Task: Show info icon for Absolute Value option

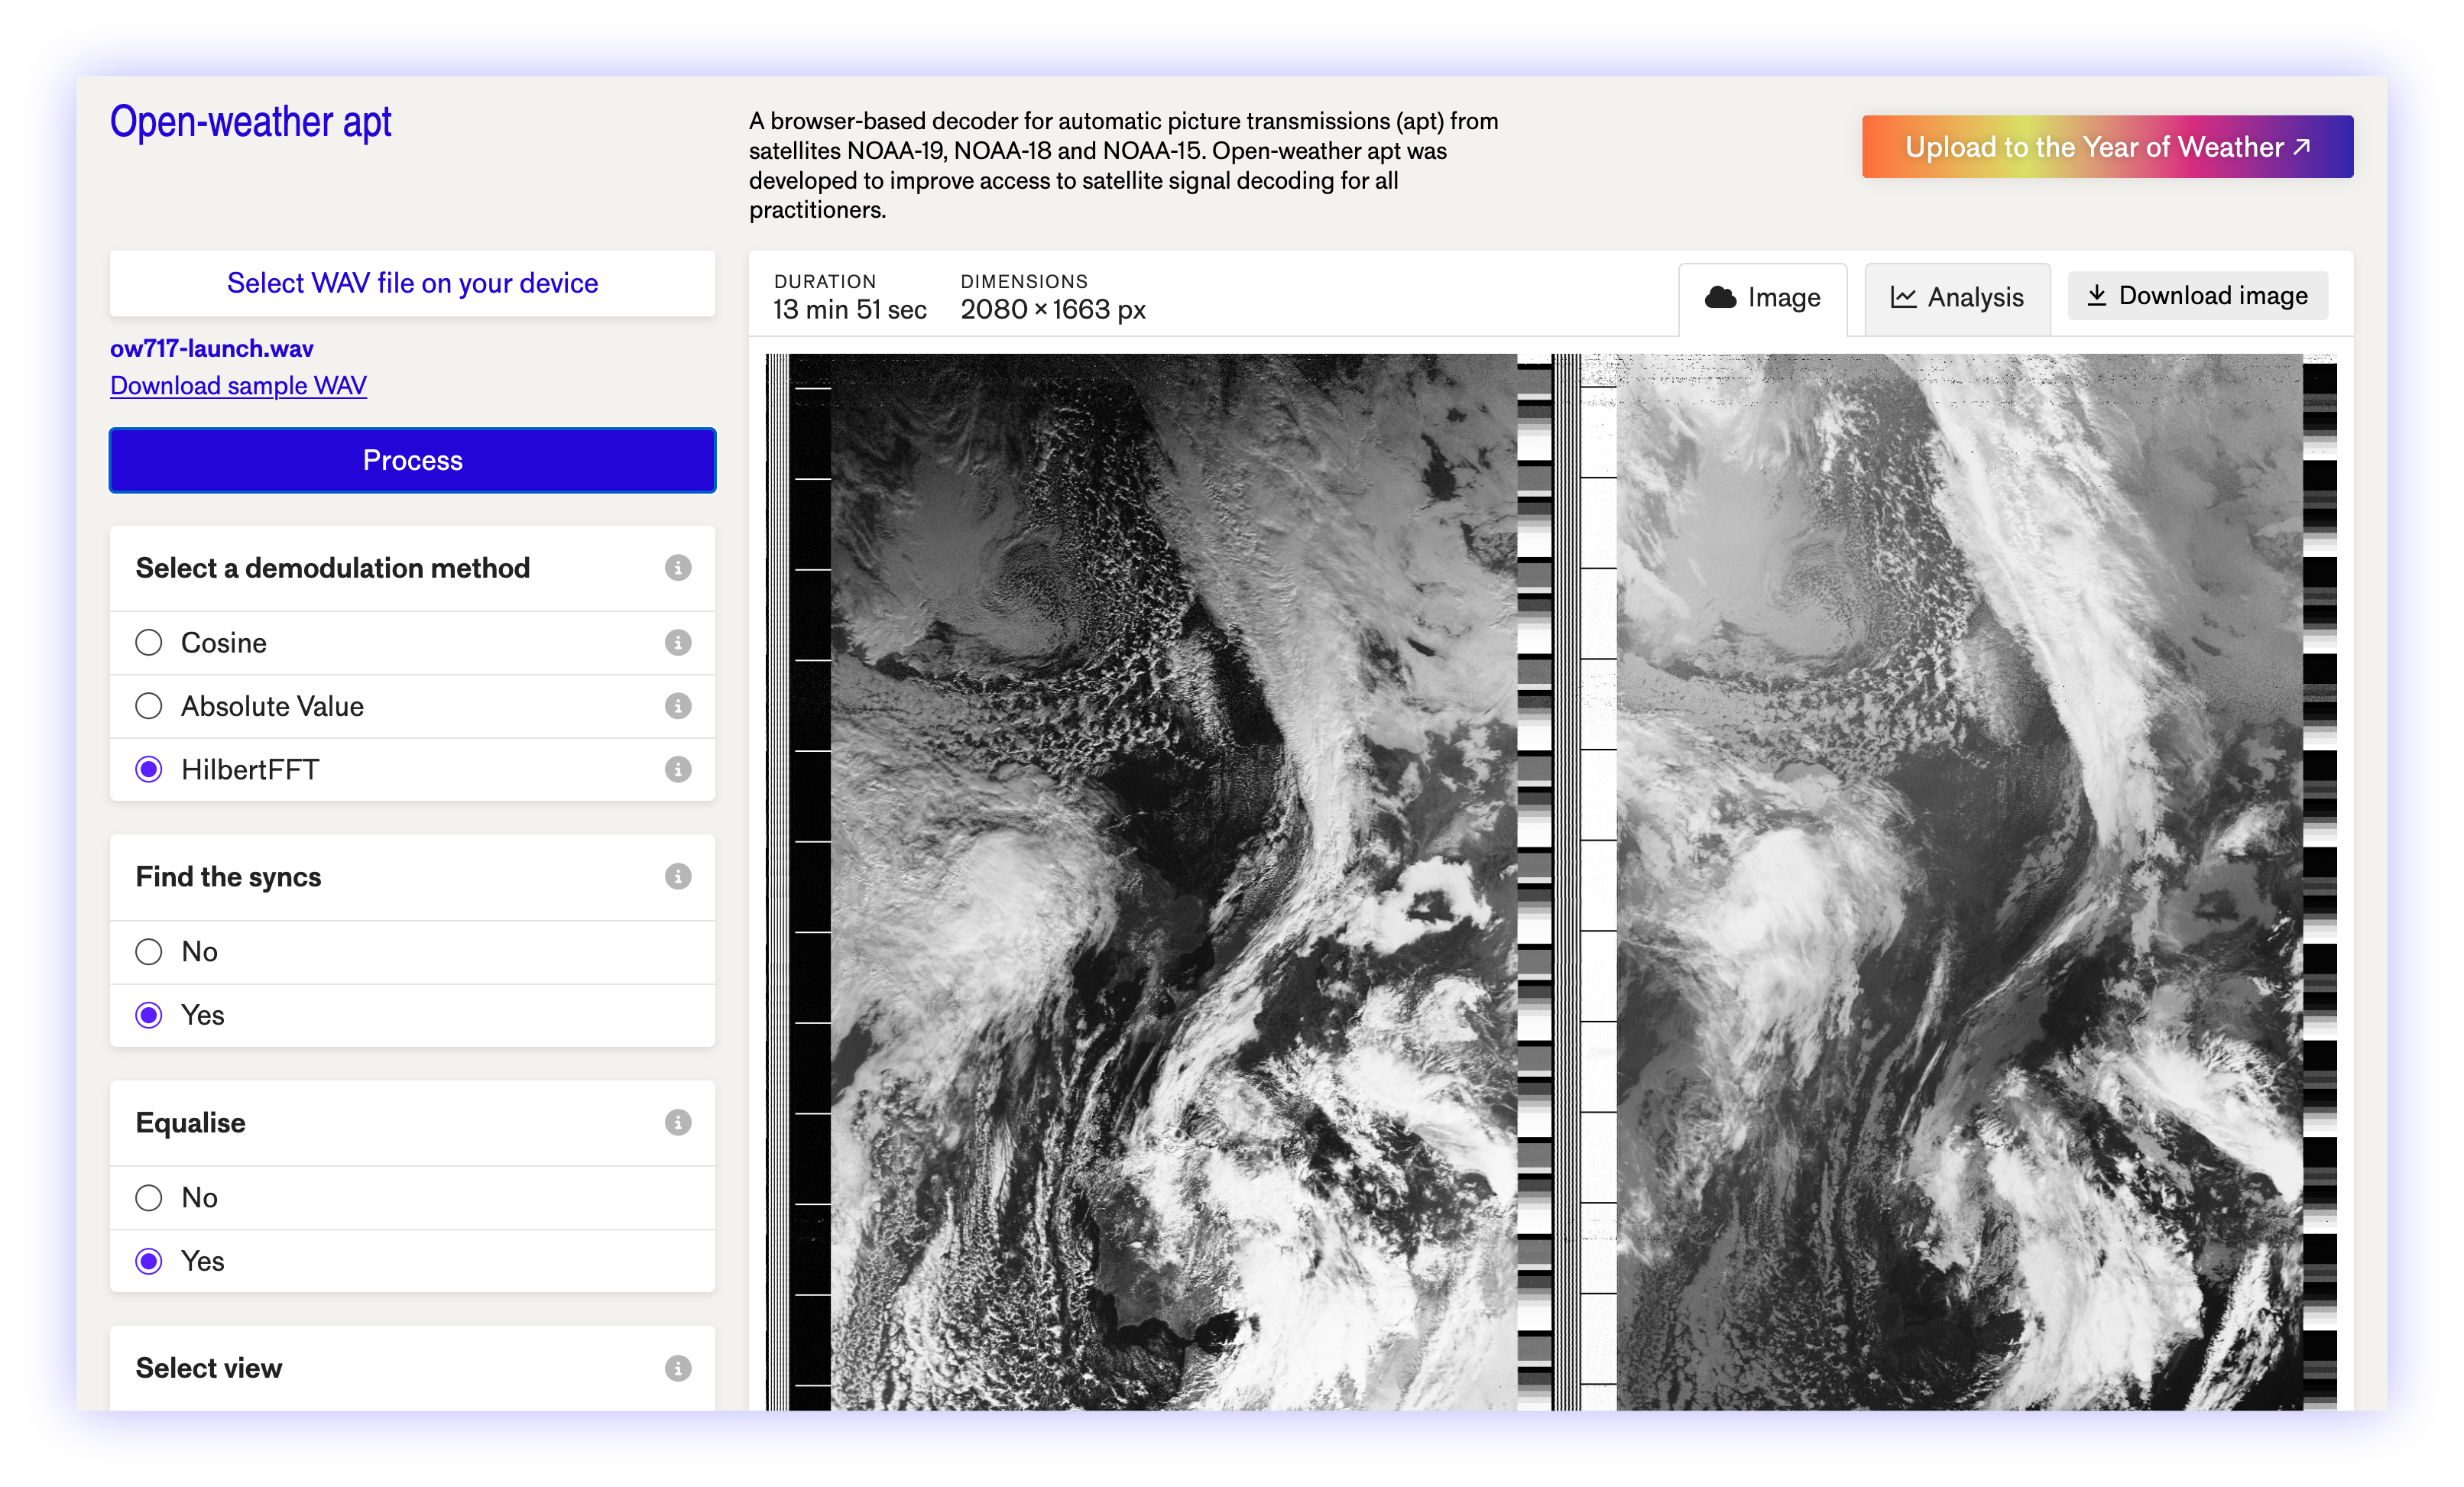Action: (678, 706)
